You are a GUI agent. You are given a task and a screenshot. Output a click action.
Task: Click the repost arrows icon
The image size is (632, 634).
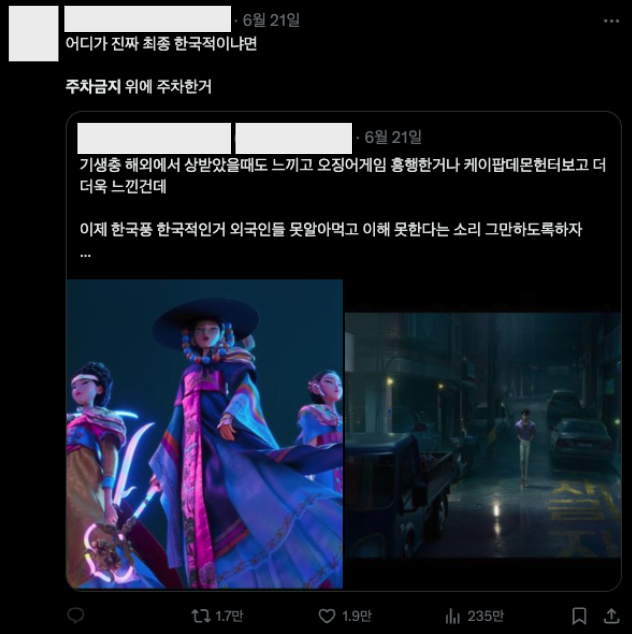201,616
